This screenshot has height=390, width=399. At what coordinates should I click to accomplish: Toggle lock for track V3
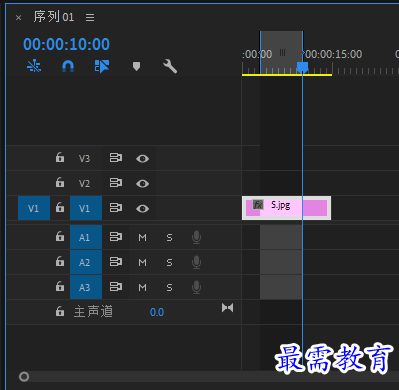click(x=60, y=157)
